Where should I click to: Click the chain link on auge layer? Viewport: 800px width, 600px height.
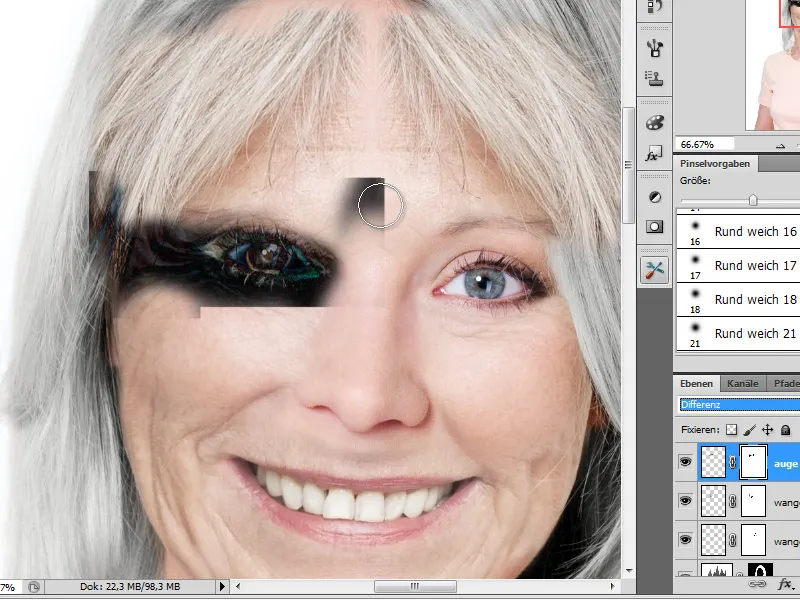[733, 462]
